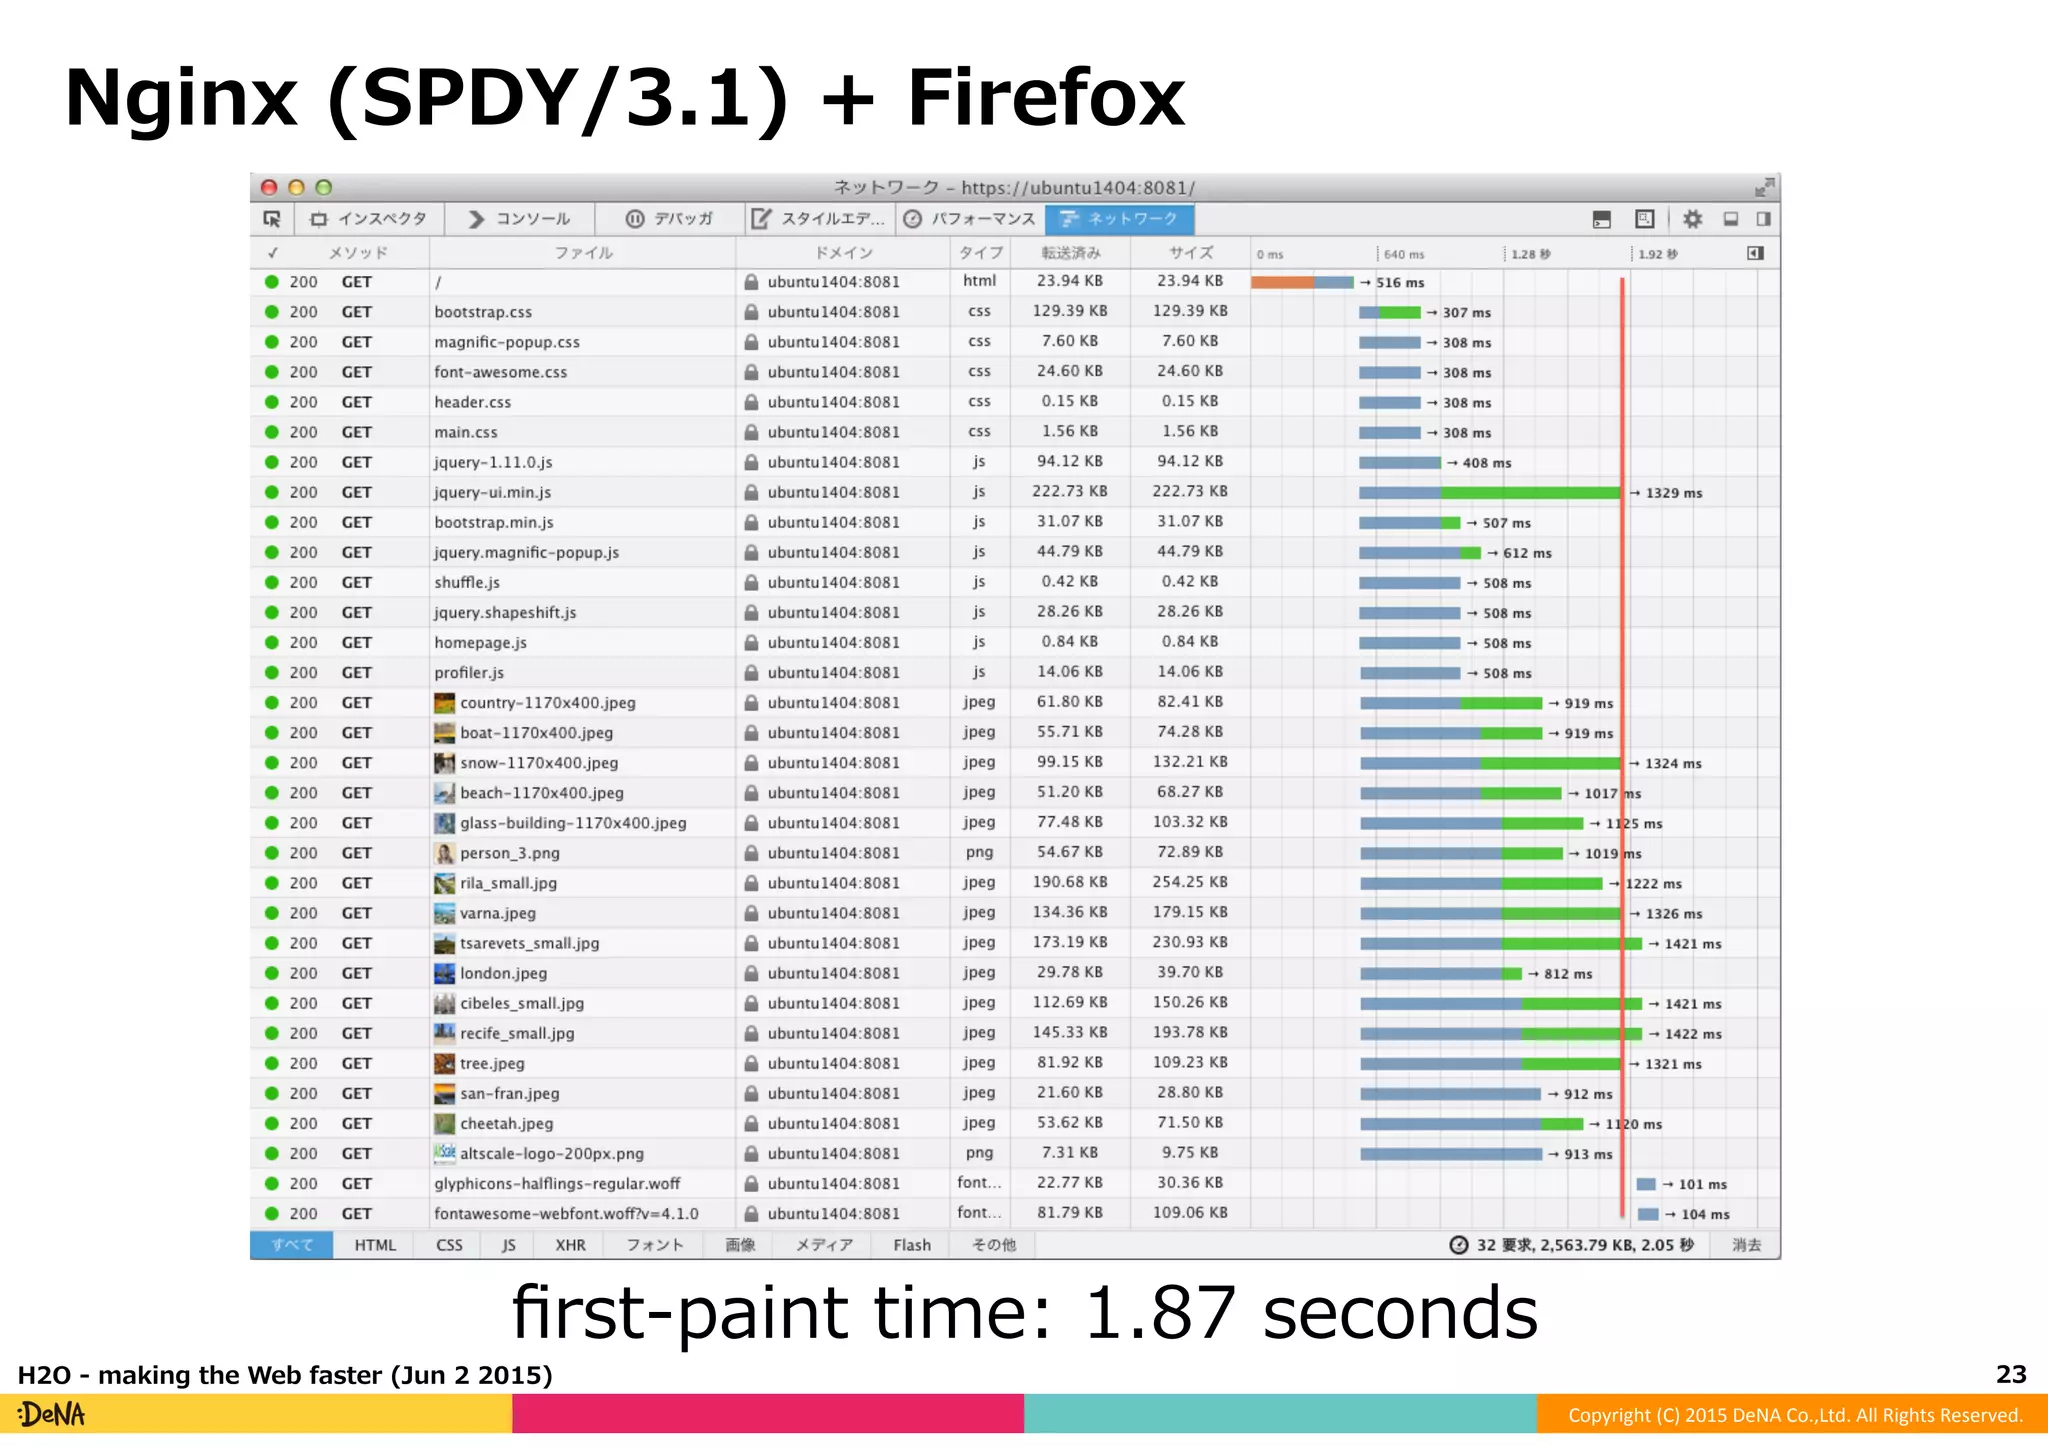Click the dock-to-side icon in devtools toolbar
The image size is (2048, 1447).
1763,219
